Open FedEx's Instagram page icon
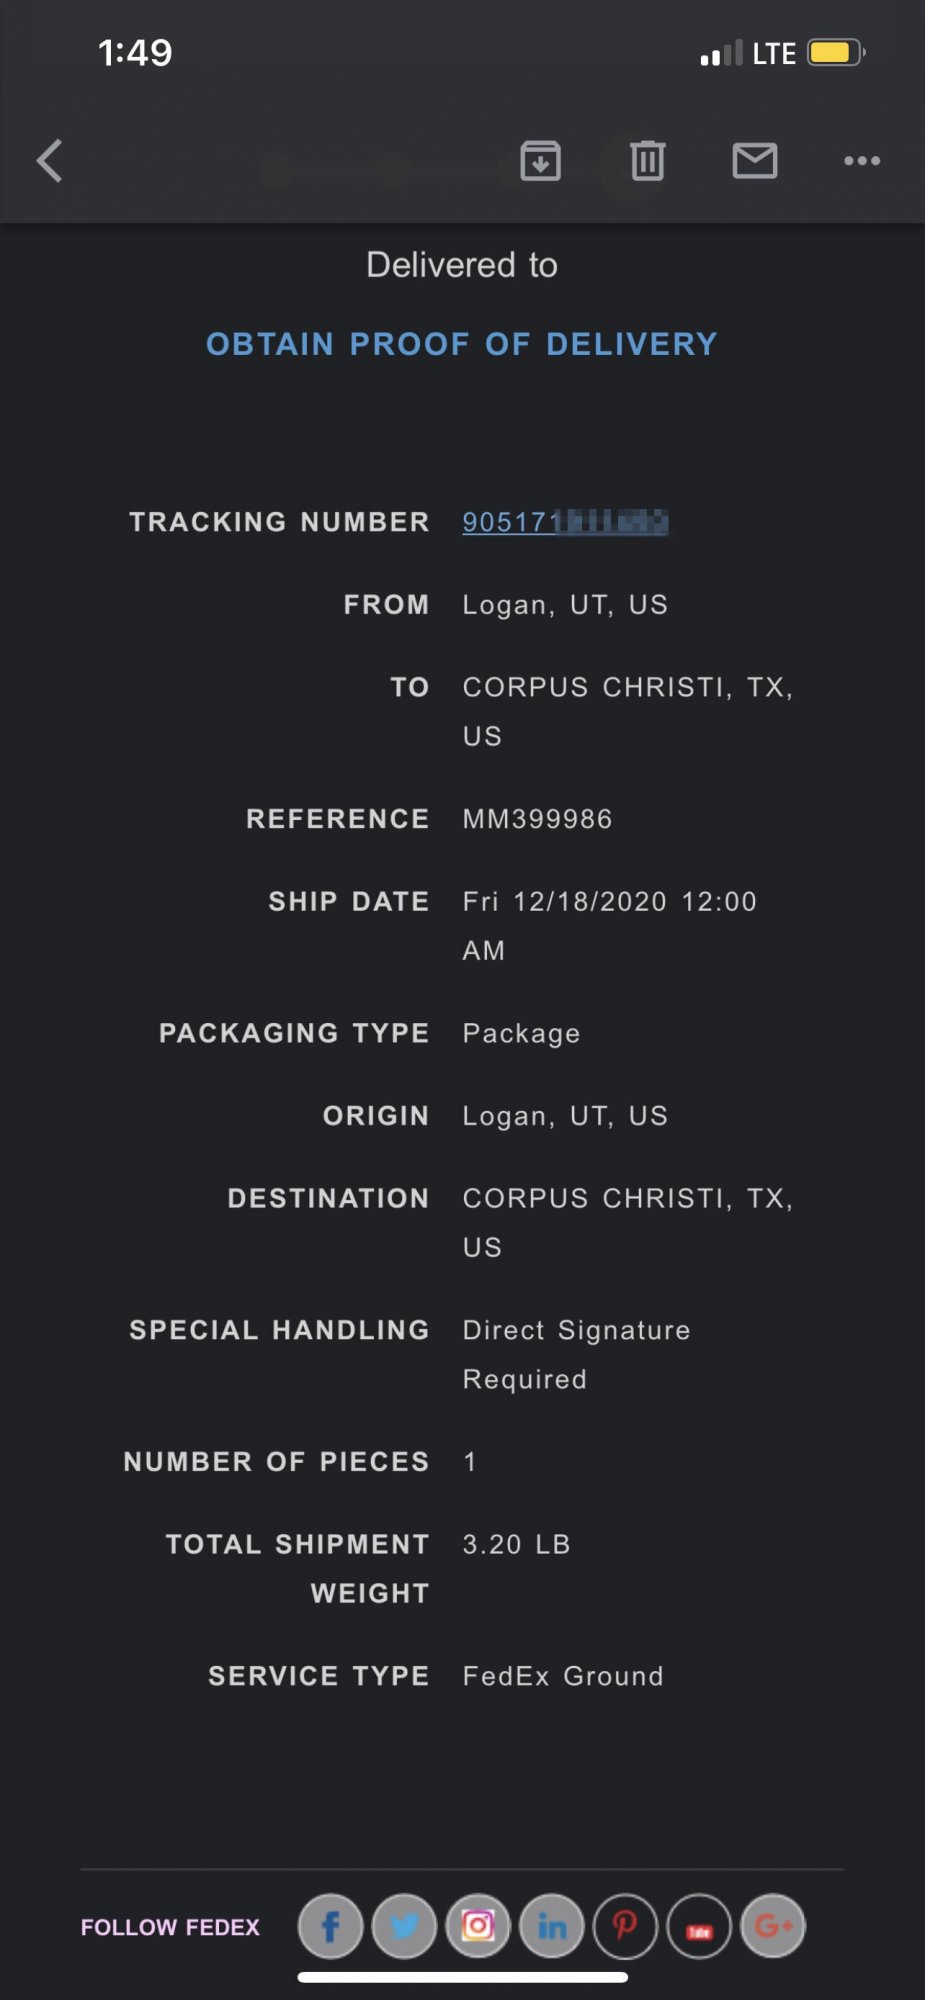 pyautogui.click(x=478, y=1926)
